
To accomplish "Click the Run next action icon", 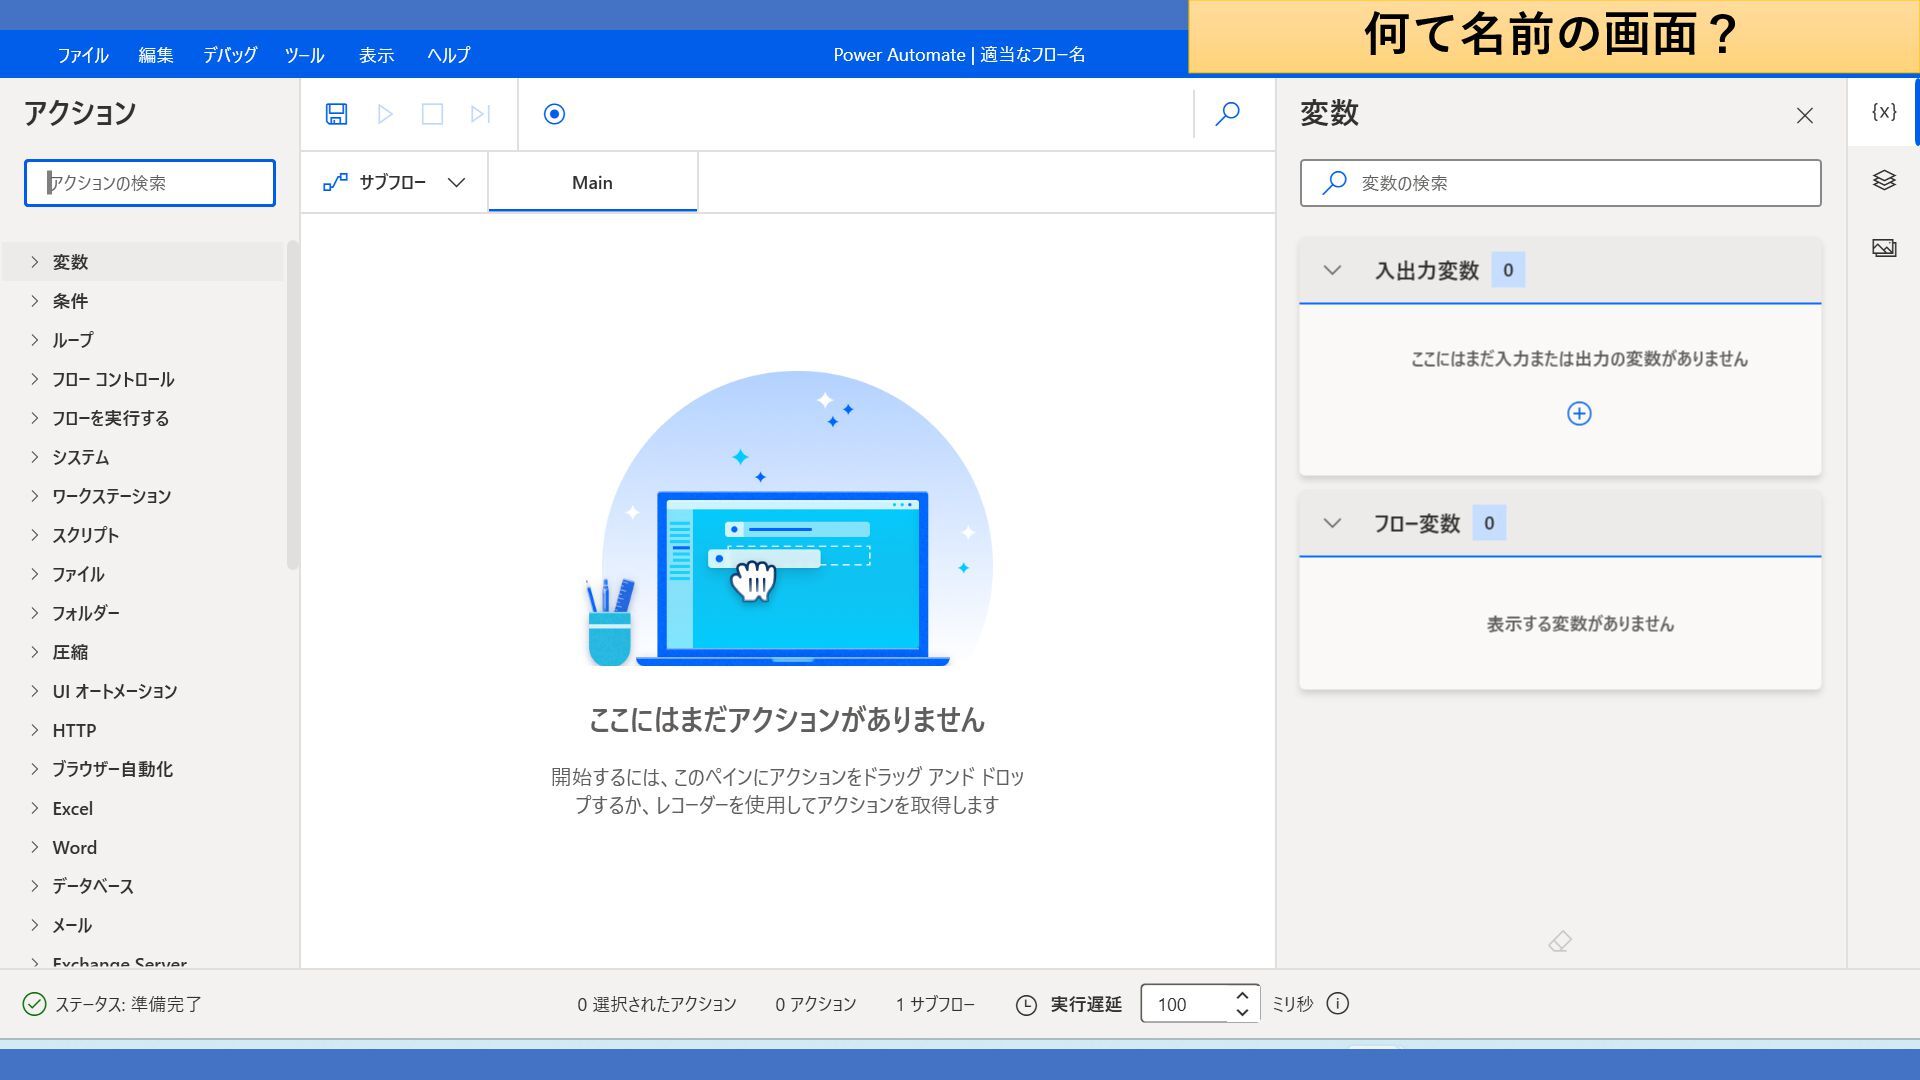I will (x=480, y=114).
